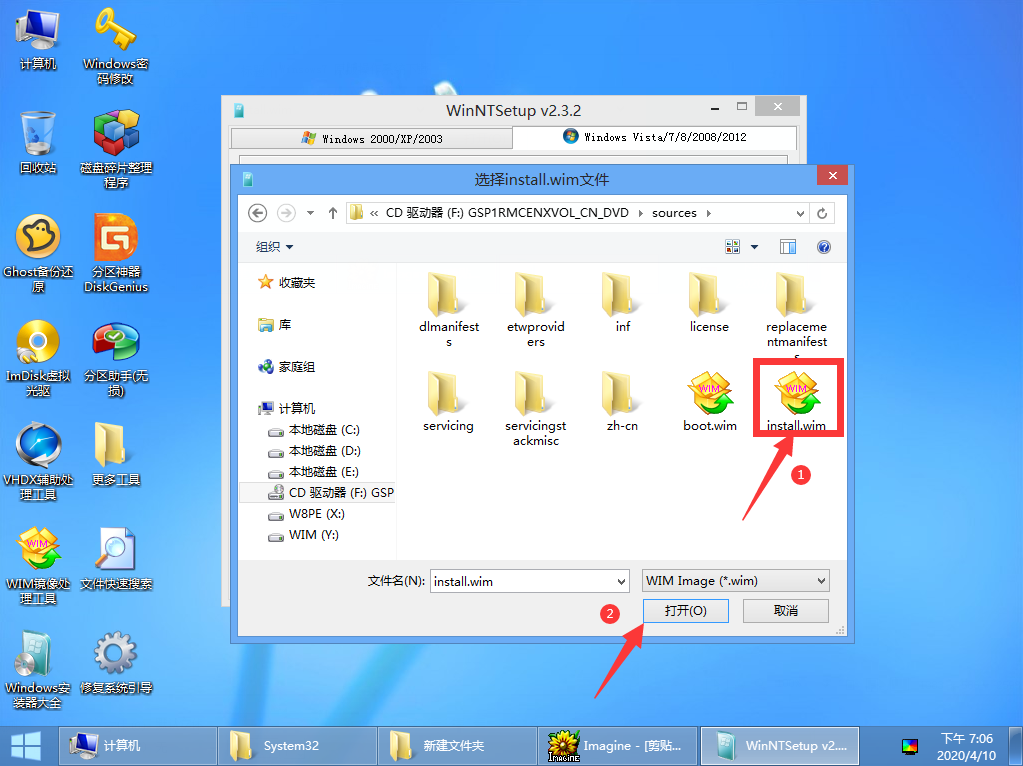Click the 打开(O) open button
This screenshot has height=766, width=1023.
click(685, 611)
